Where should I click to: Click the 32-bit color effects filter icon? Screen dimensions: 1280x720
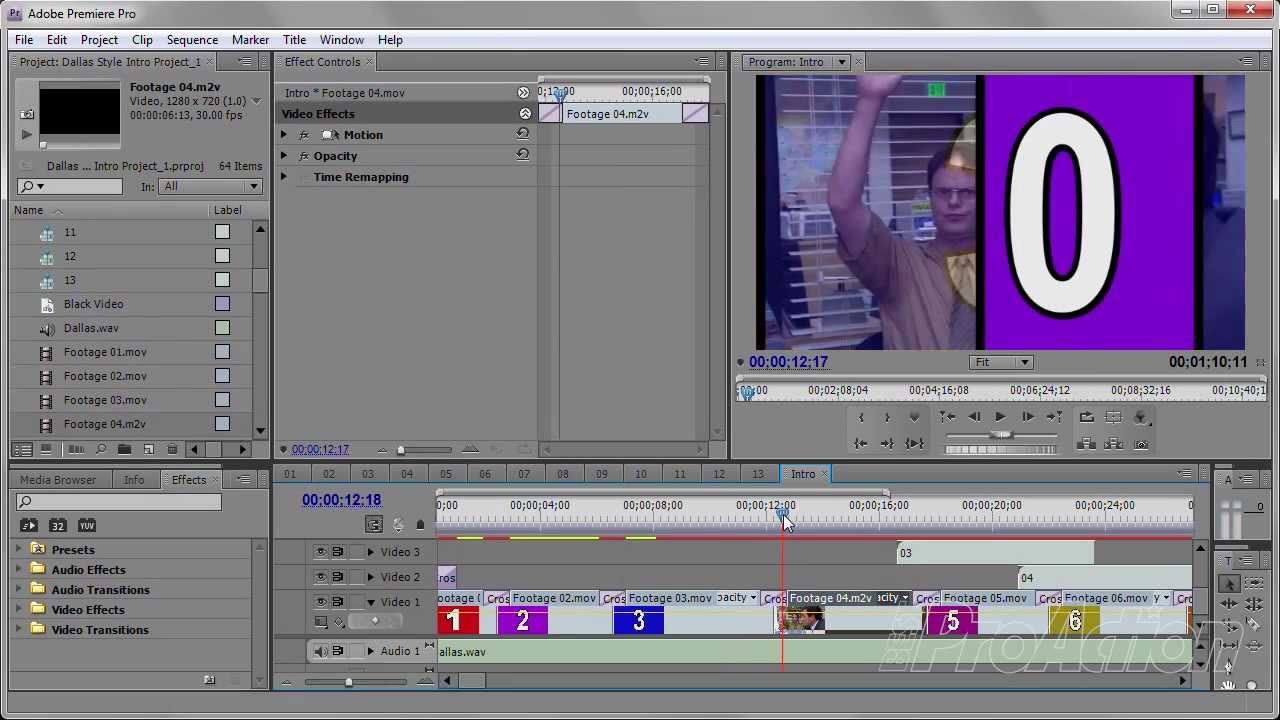click(58, 526)
